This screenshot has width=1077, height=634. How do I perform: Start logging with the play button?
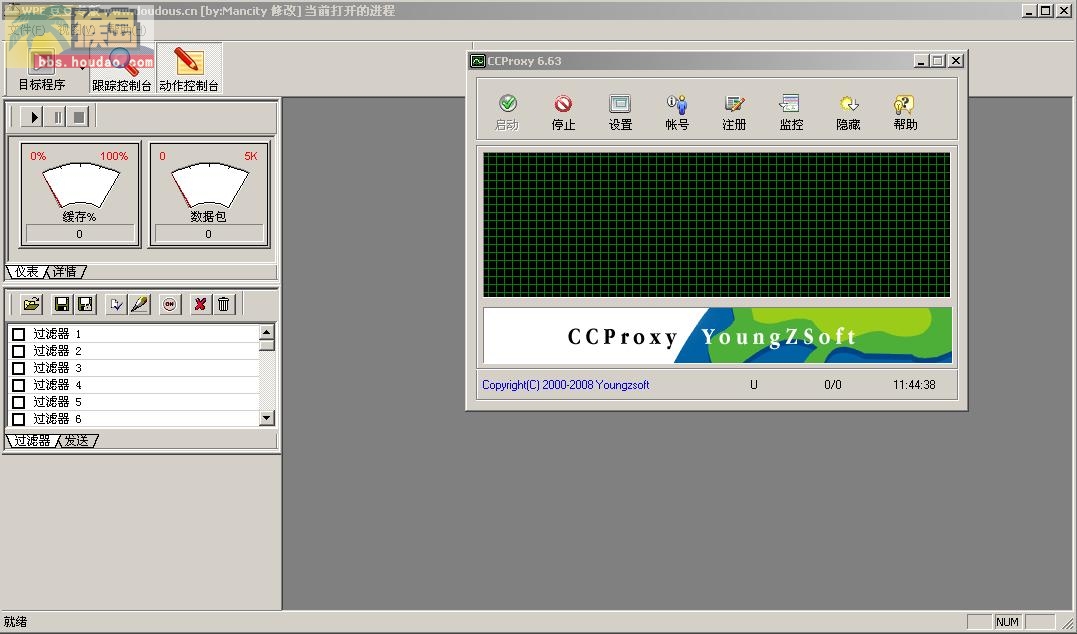[x=32, y=117]
